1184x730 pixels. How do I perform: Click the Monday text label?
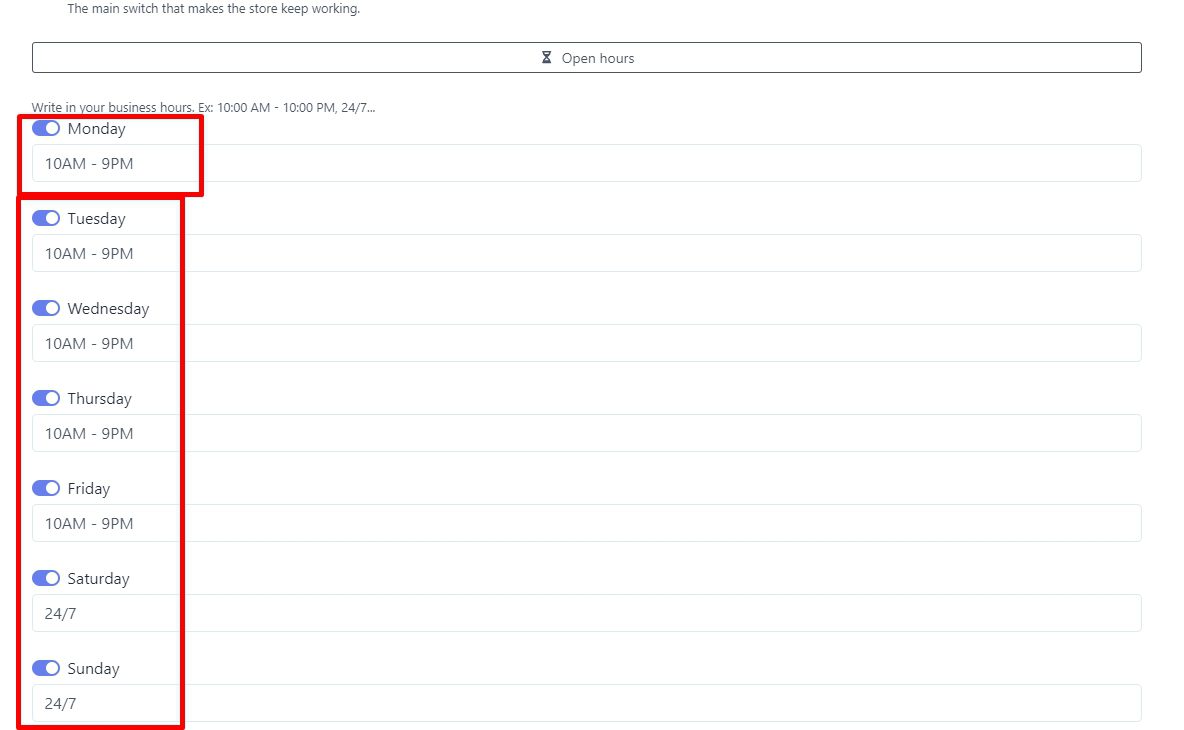[x=97, y=129]
